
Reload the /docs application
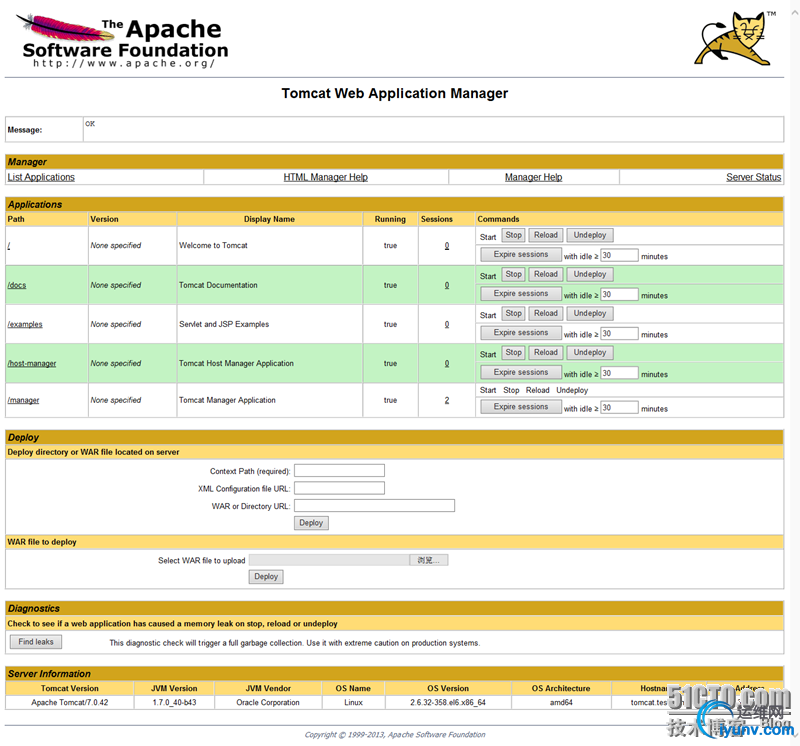[546, 275]
